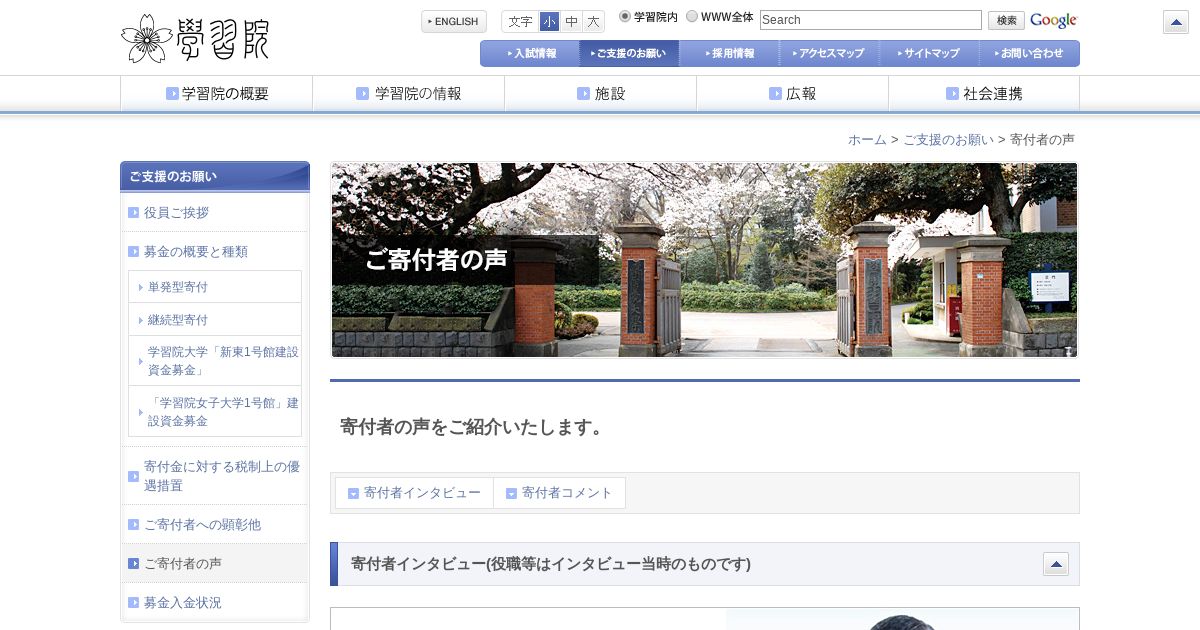Open 社会連携 main menu

[x=984, y=94]
